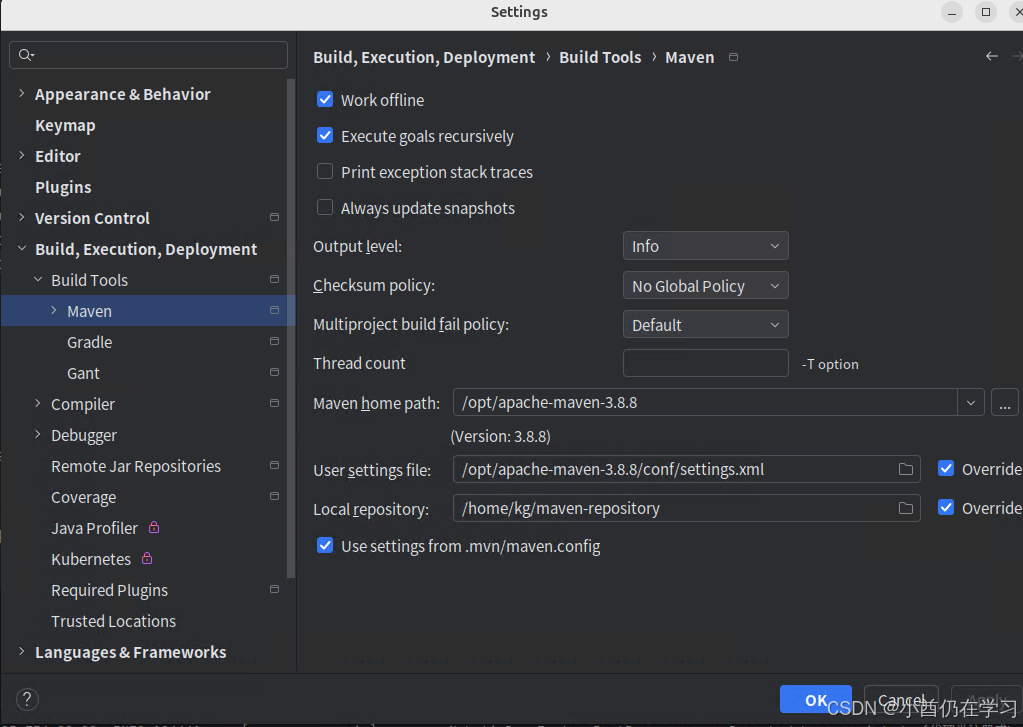This screenshot has height=727, width=1023.
Task: Click the lock icon next to Kubernetes
Action: 147,558
